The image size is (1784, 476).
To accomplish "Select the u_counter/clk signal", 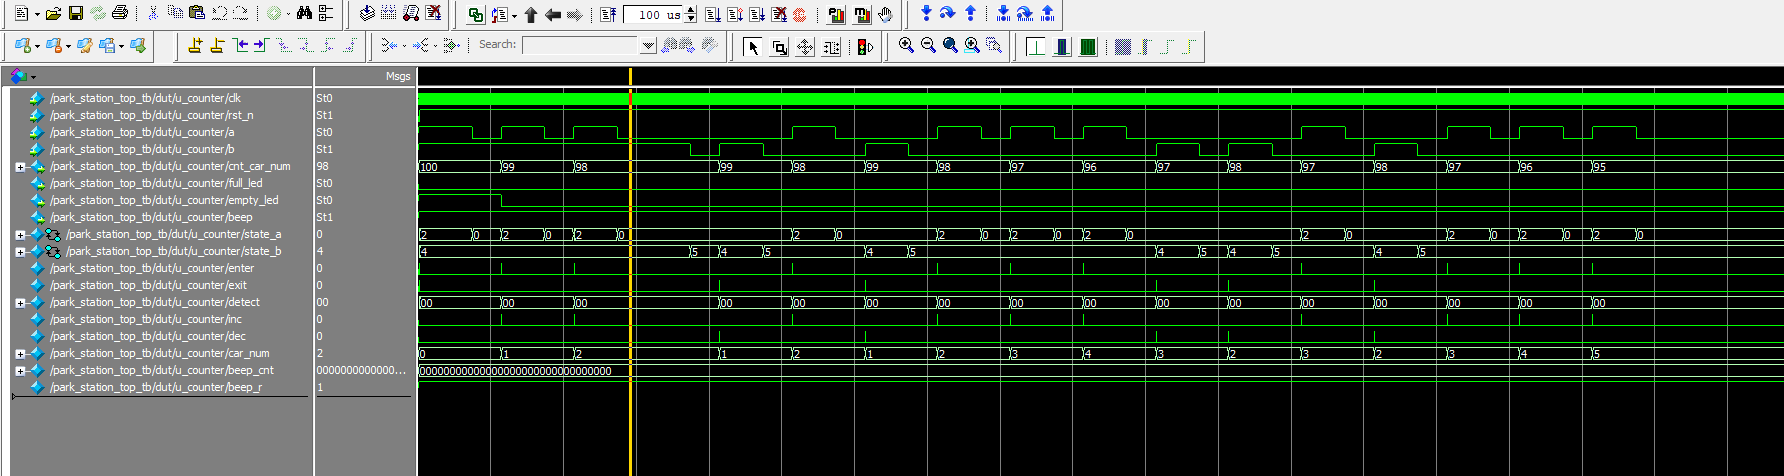I will pyautogui.click(x=145, y=98).
